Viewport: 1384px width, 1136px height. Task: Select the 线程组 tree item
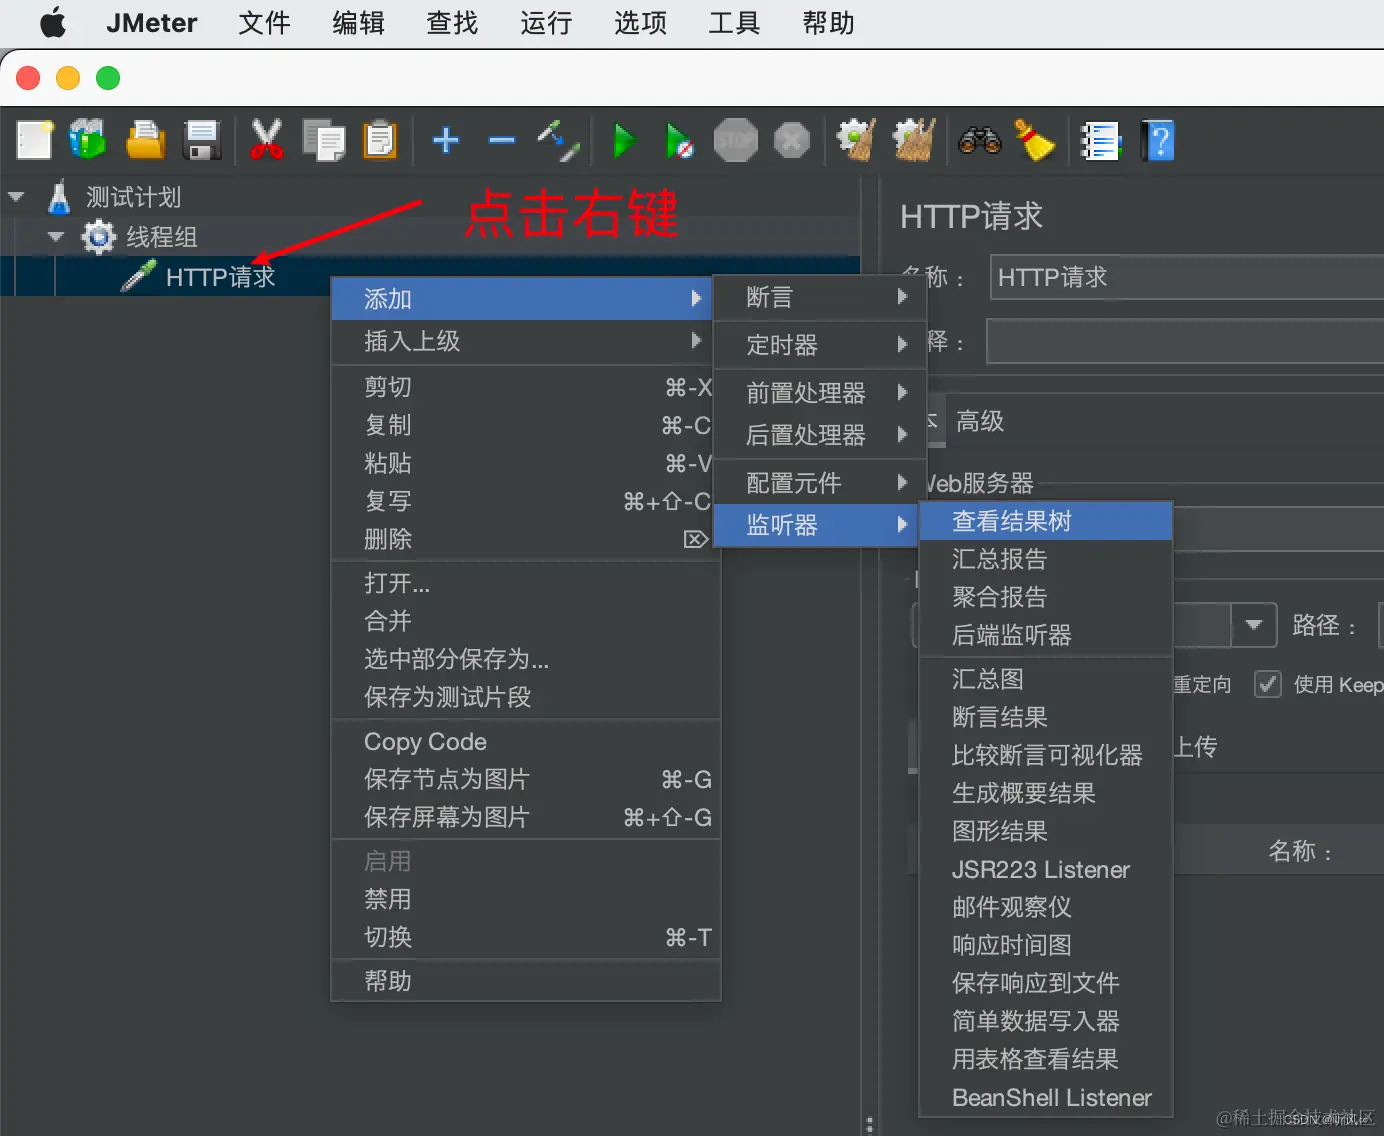pos(161,237)
